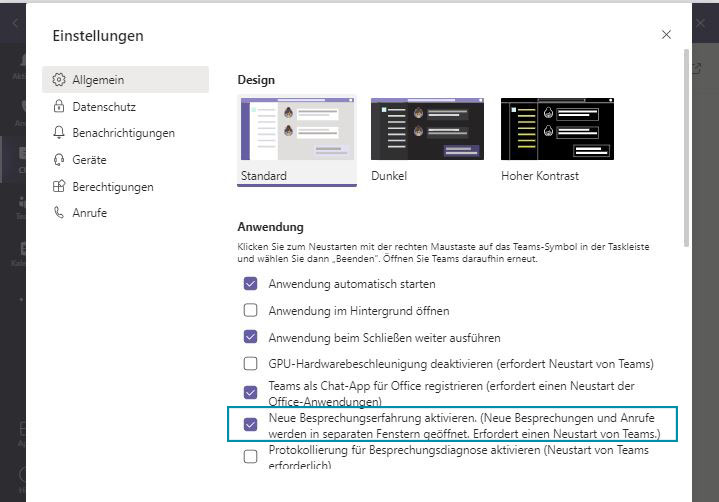
Task: Click the bell icon beside Benachrichtigungen
Action: 59,132
